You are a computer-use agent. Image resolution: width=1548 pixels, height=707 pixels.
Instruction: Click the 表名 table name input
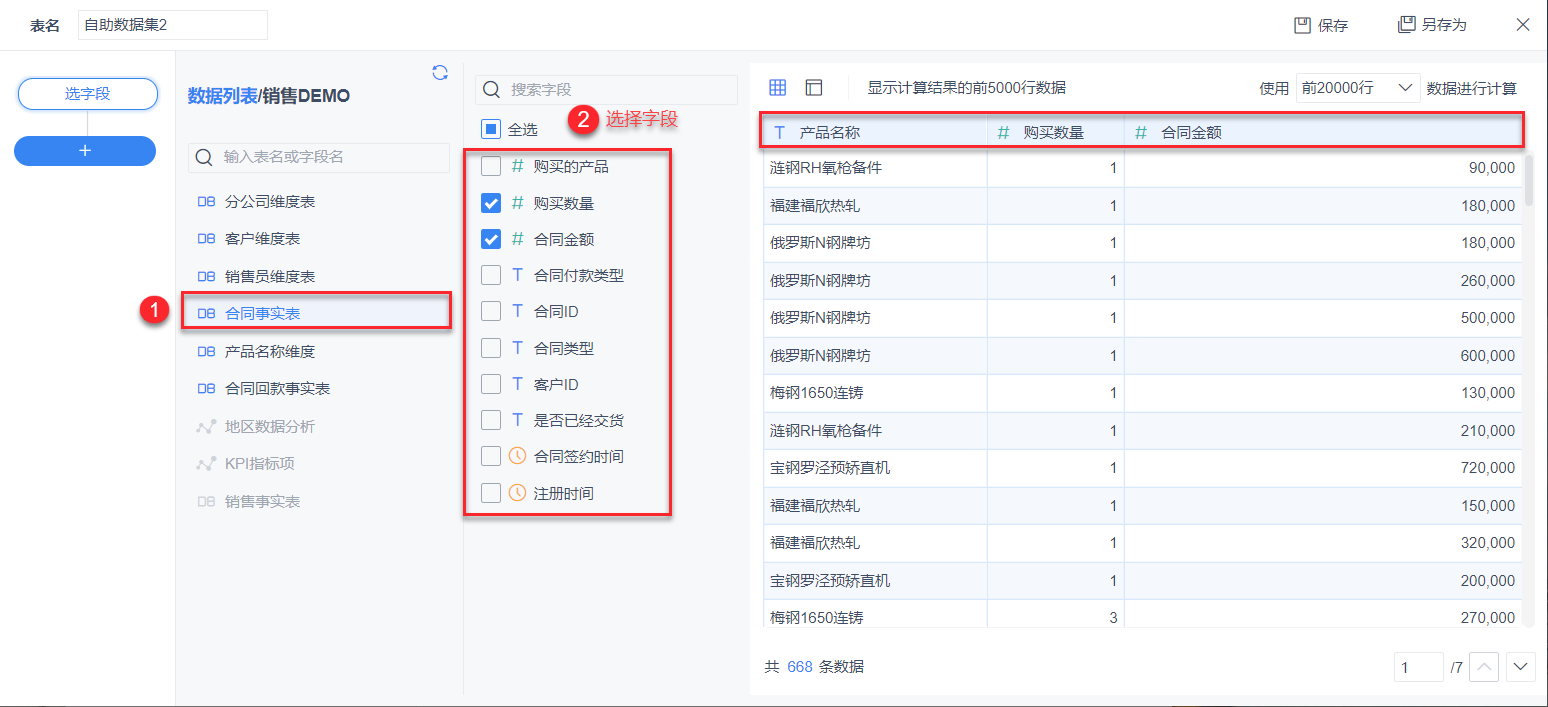[172, 25]
